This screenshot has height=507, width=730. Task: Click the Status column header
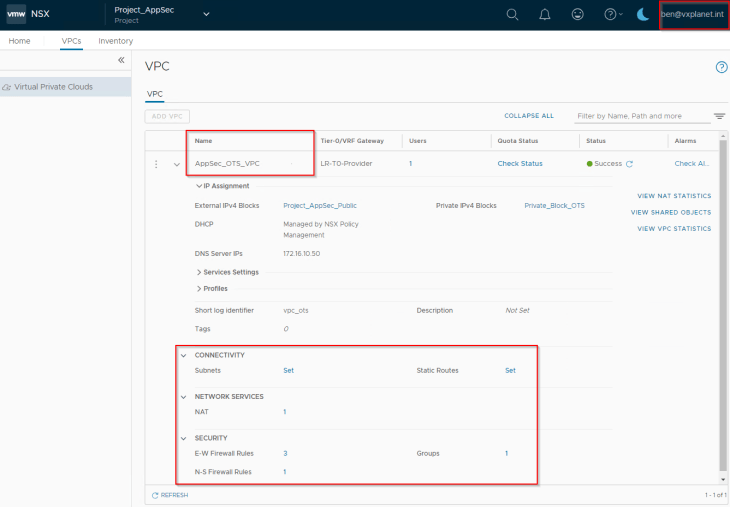tap(596, 141)
